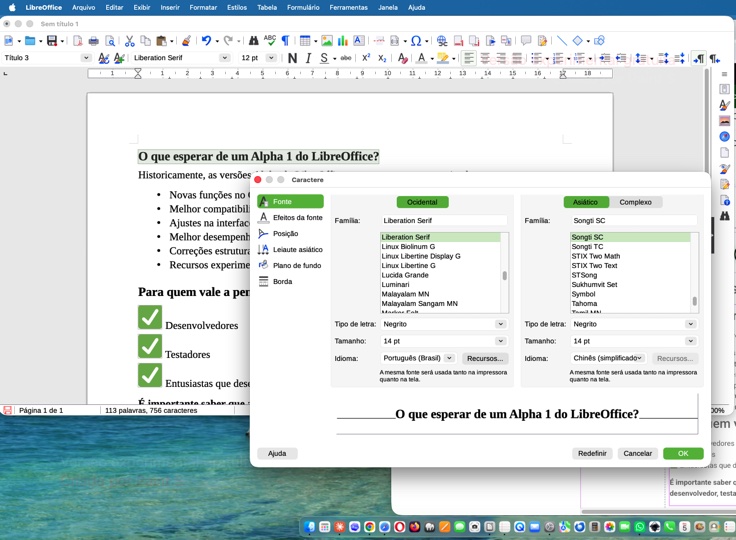736x540 pixels.
Task: Select Efeitos da fonte tab in dialog
Action: point(291,217)
